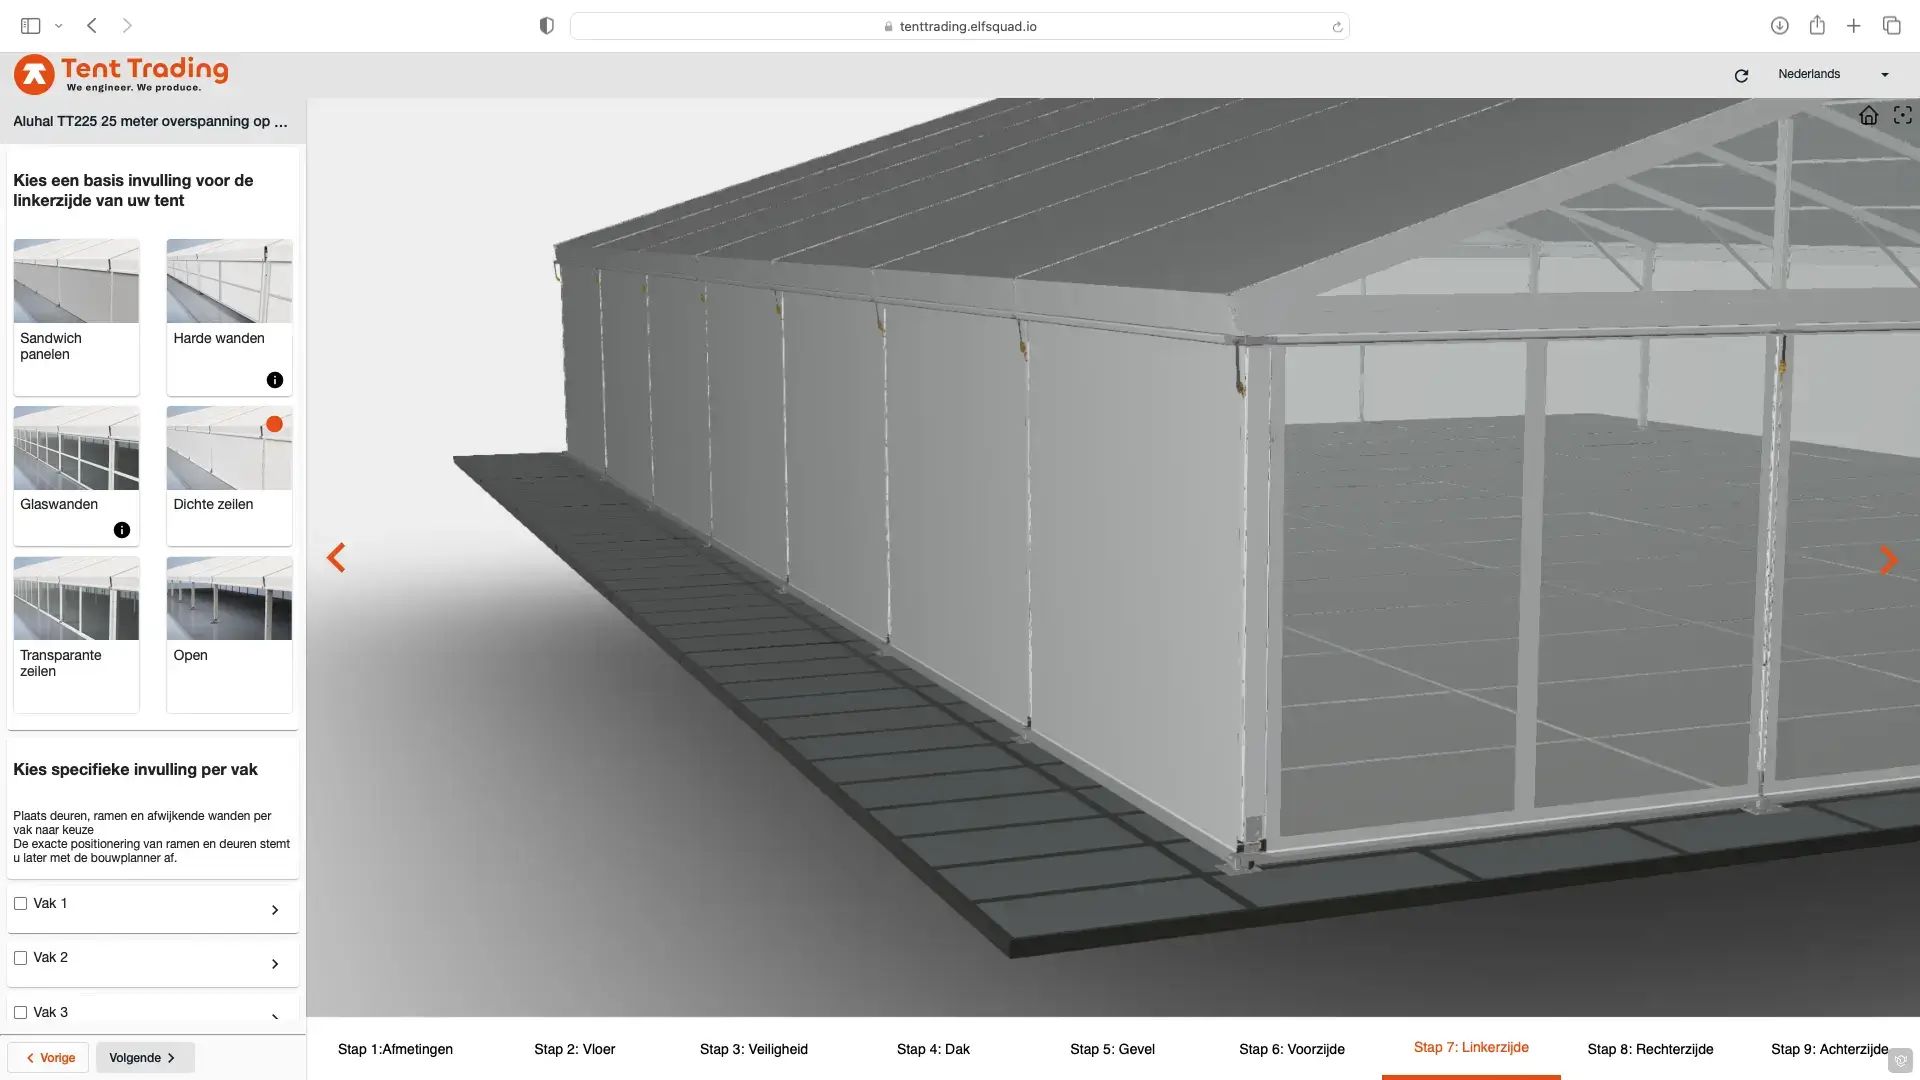Toggle fullscreen 3D viewer icon
This screenshot has width=1920, height=1080.
coord(1903,116)
